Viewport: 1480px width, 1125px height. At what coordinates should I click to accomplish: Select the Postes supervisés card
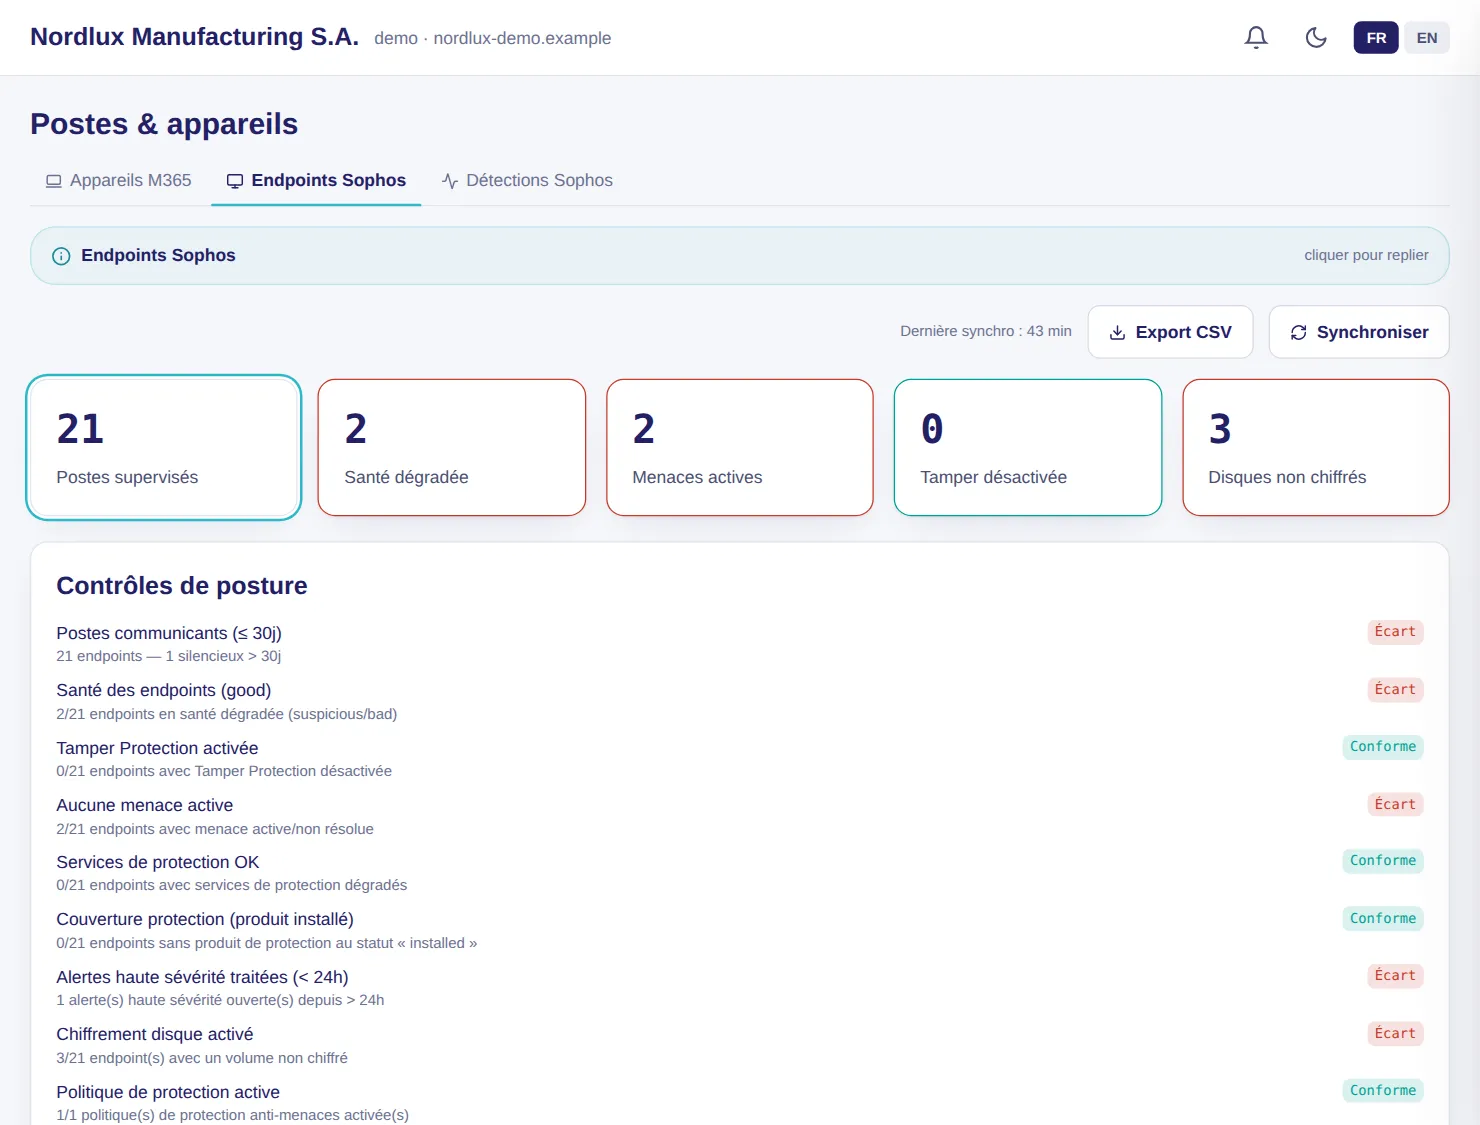(164, 447)
